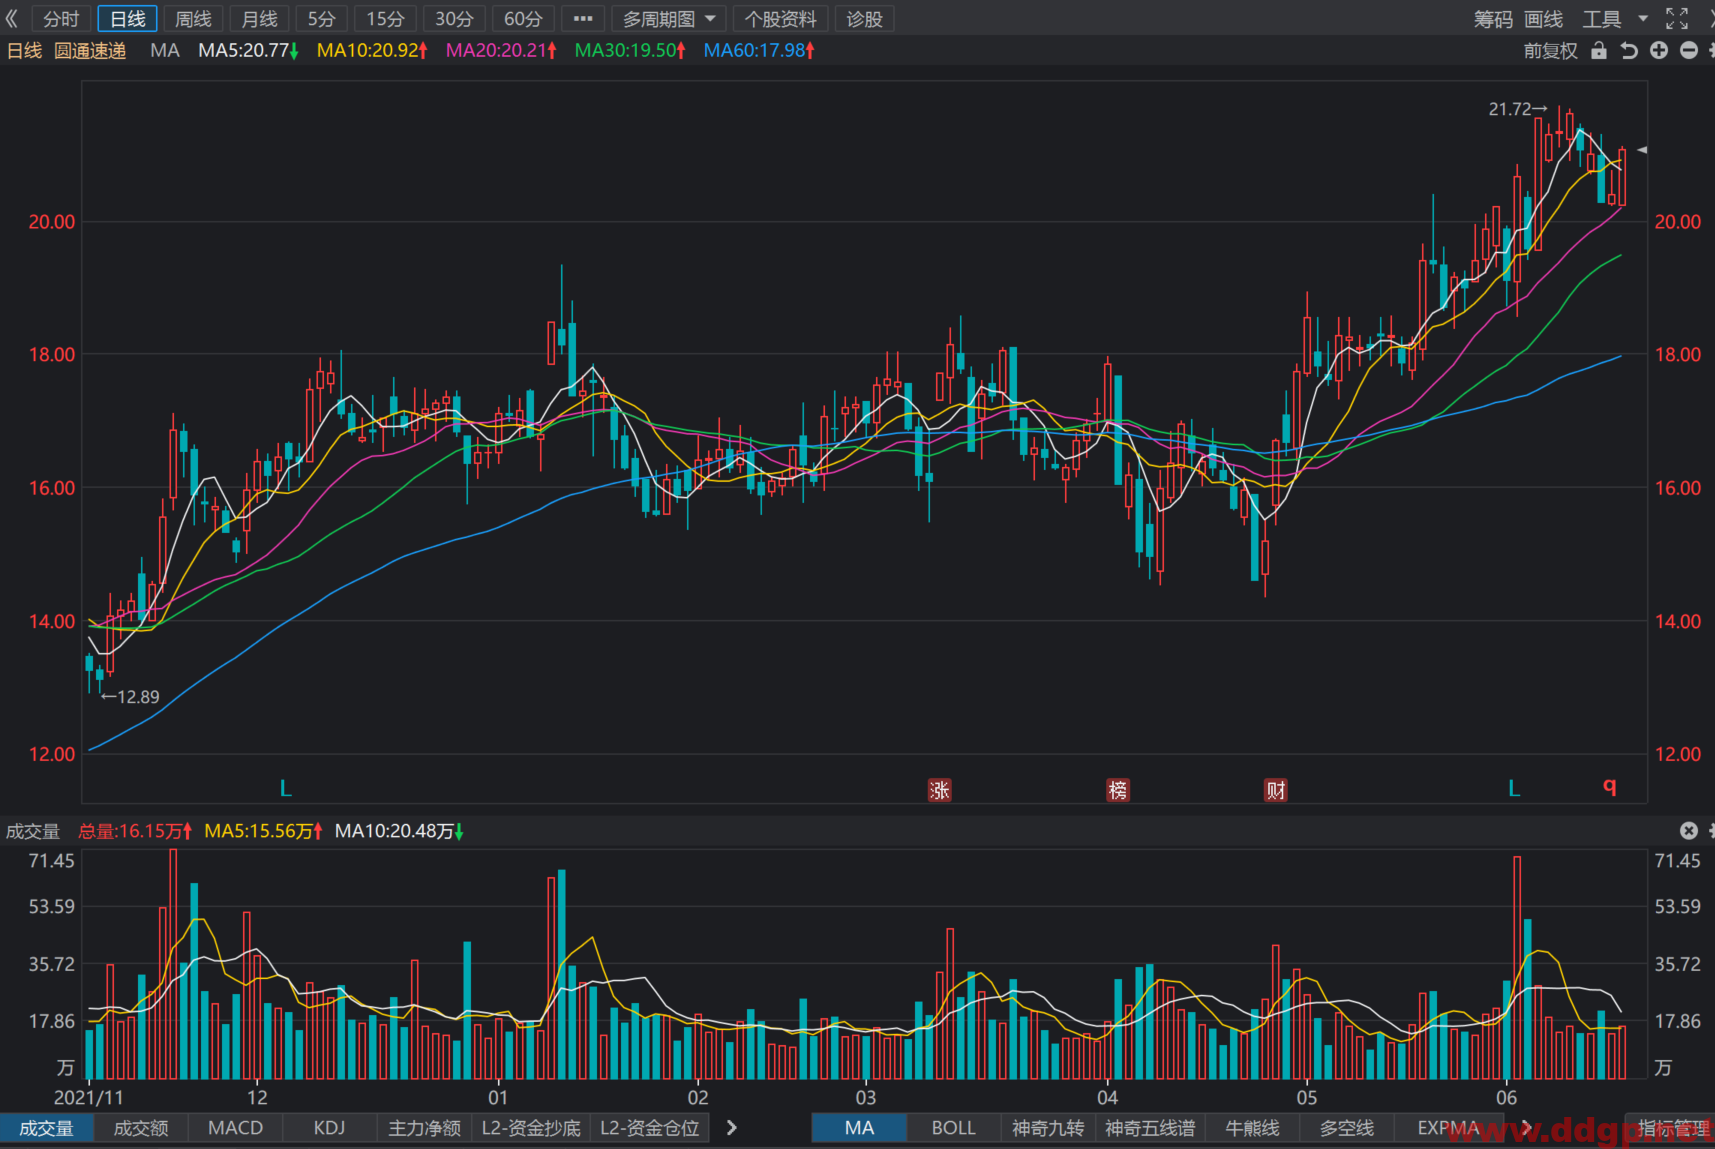The height and width of the screenshot is (1149, 1715).
Task: Select the BOLL overlay tab
Action: pos(953,1128)
